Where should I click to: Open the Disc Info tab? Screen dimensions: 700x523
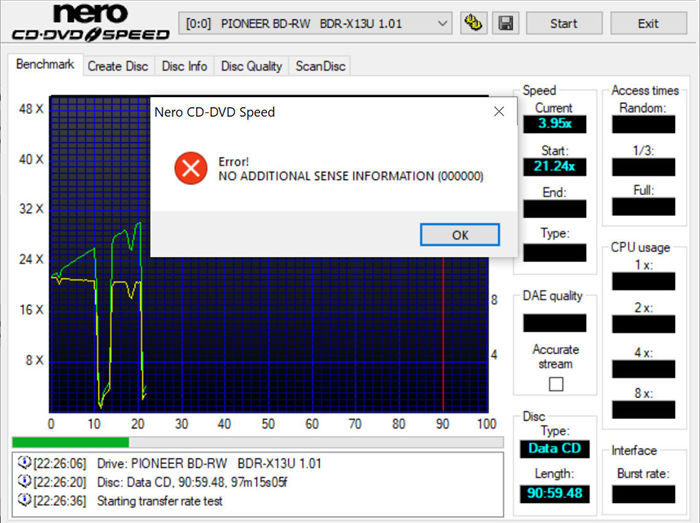[184, 66]
